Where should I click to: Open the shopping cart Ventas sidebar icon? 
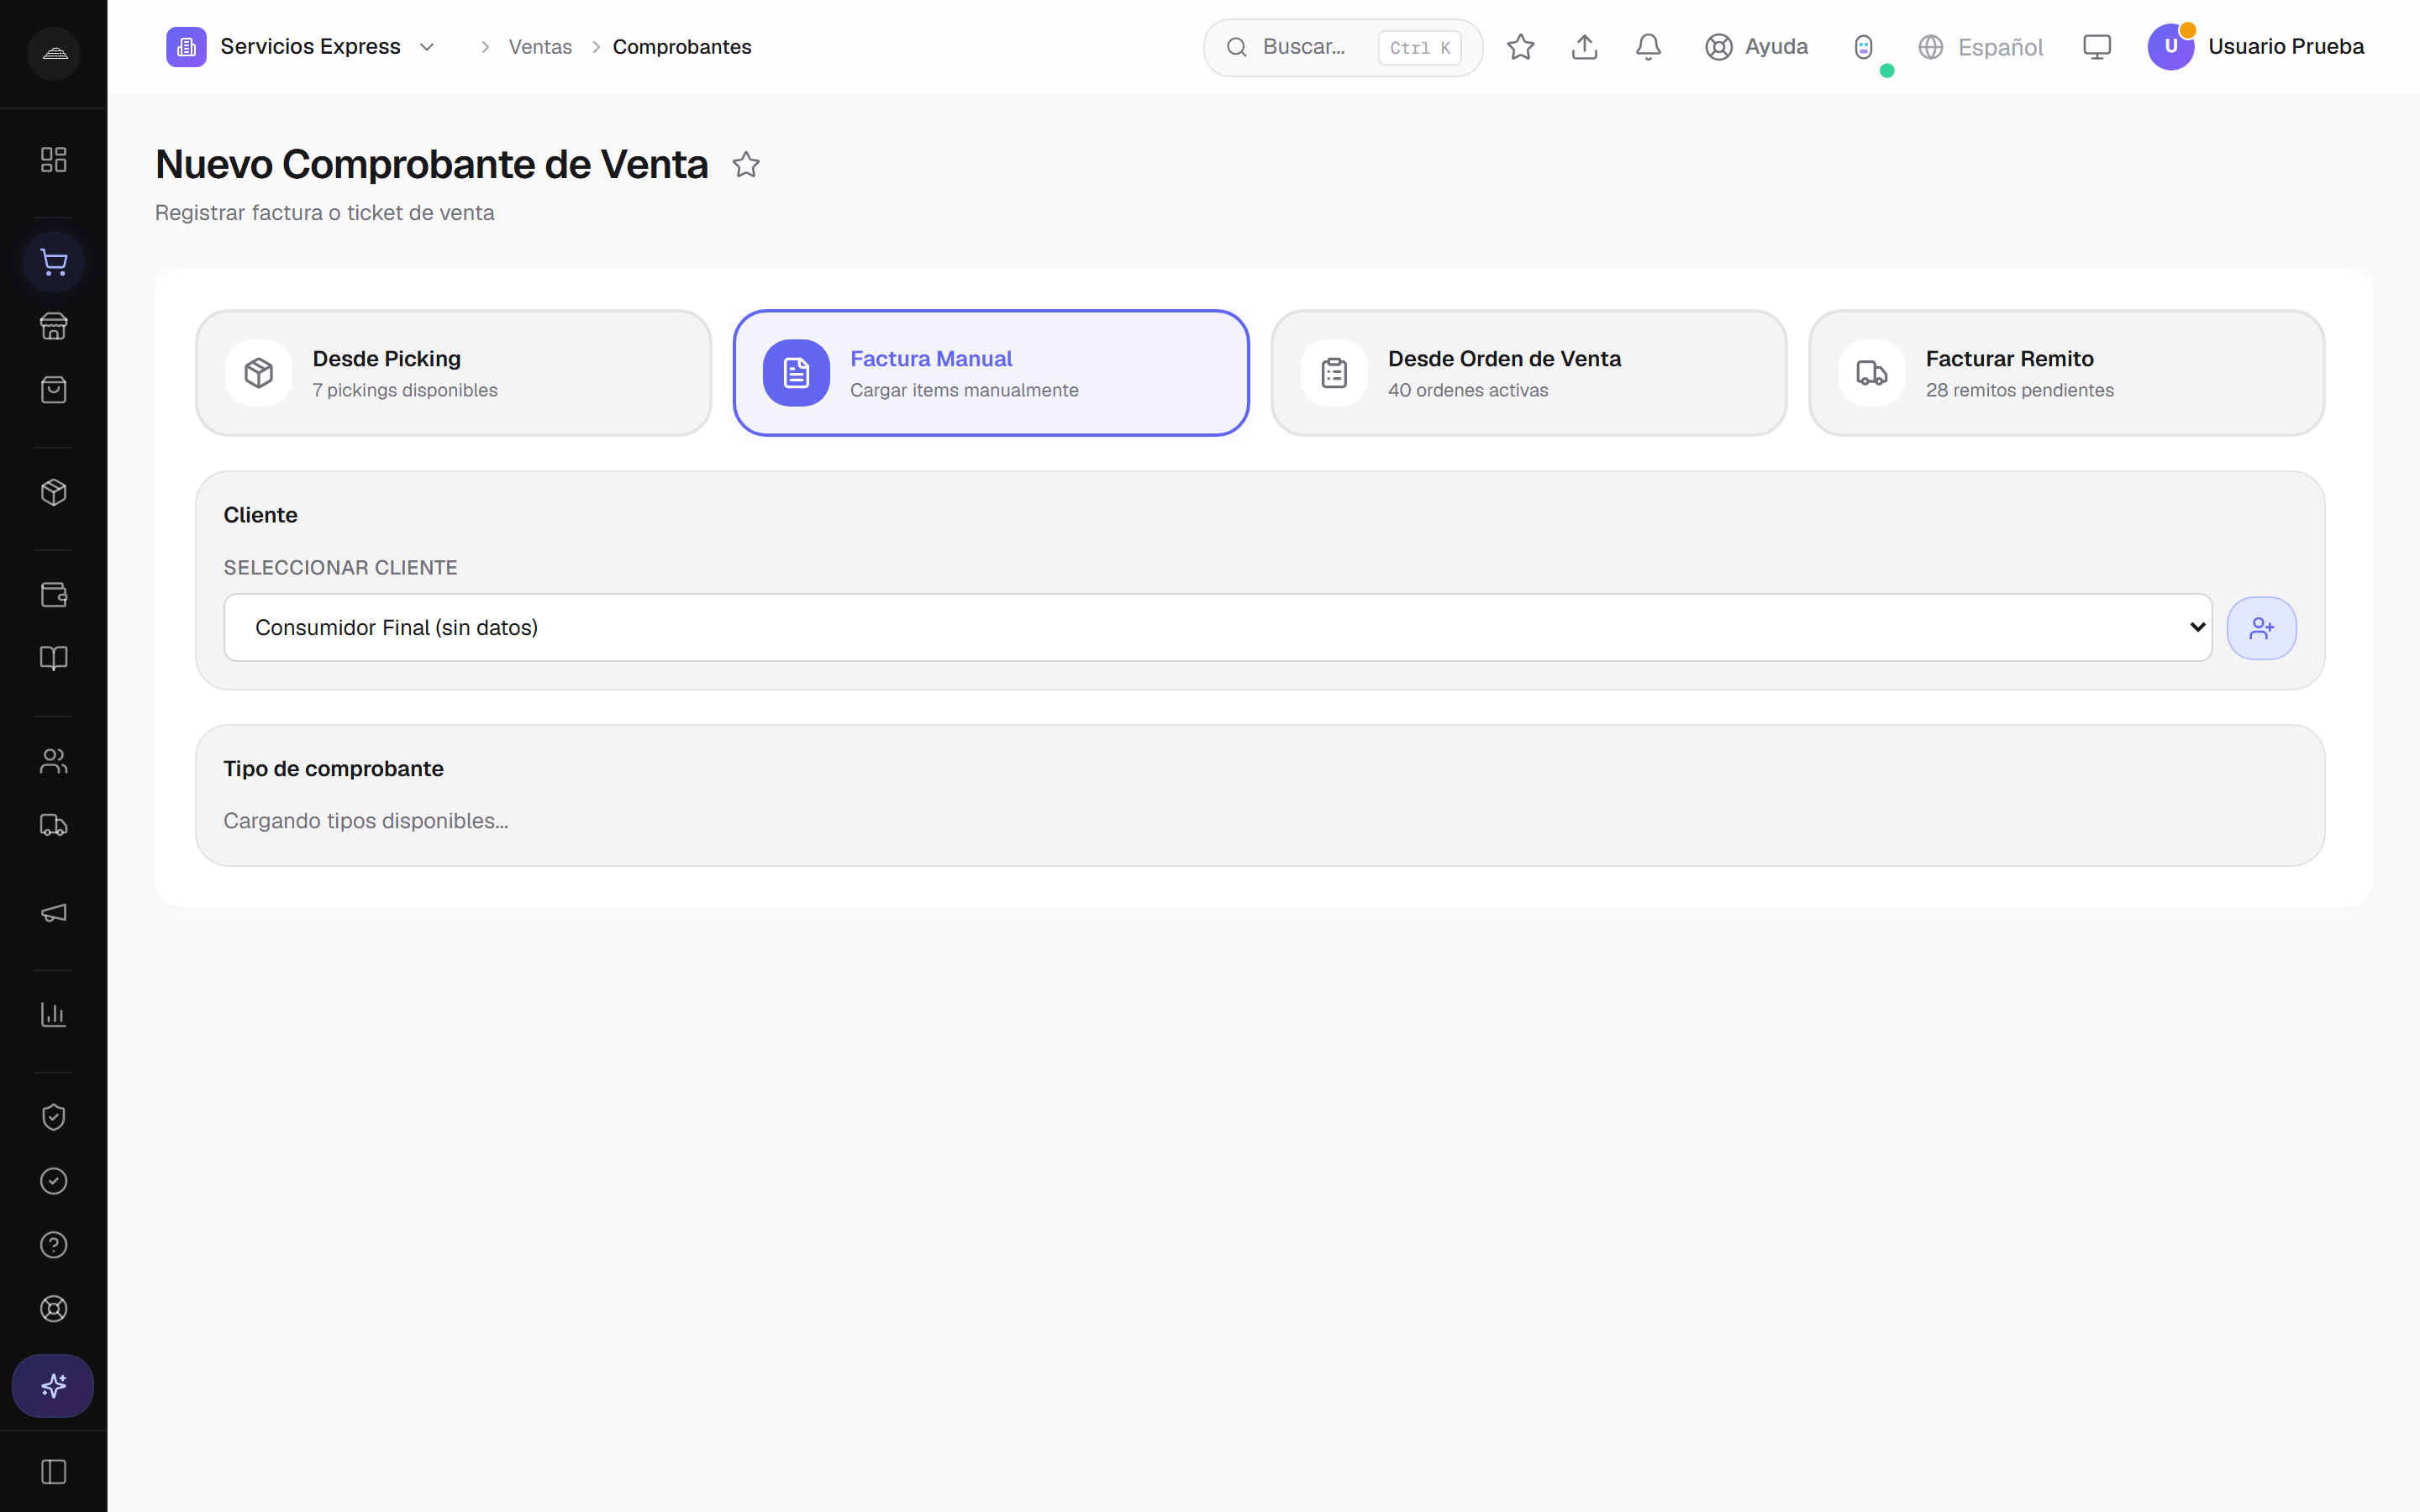point(53,262)
